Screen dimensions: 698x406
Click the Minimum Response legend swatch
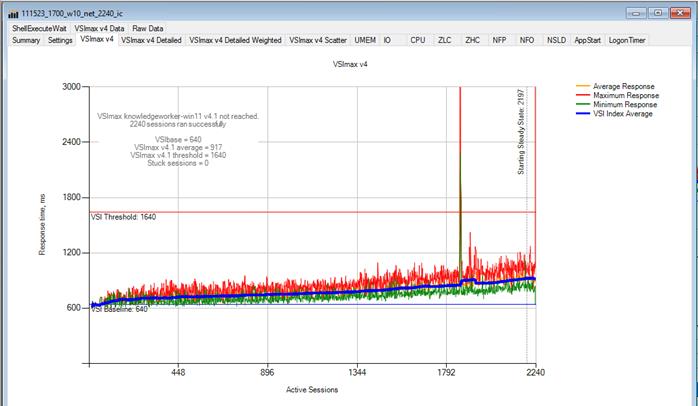583,104
